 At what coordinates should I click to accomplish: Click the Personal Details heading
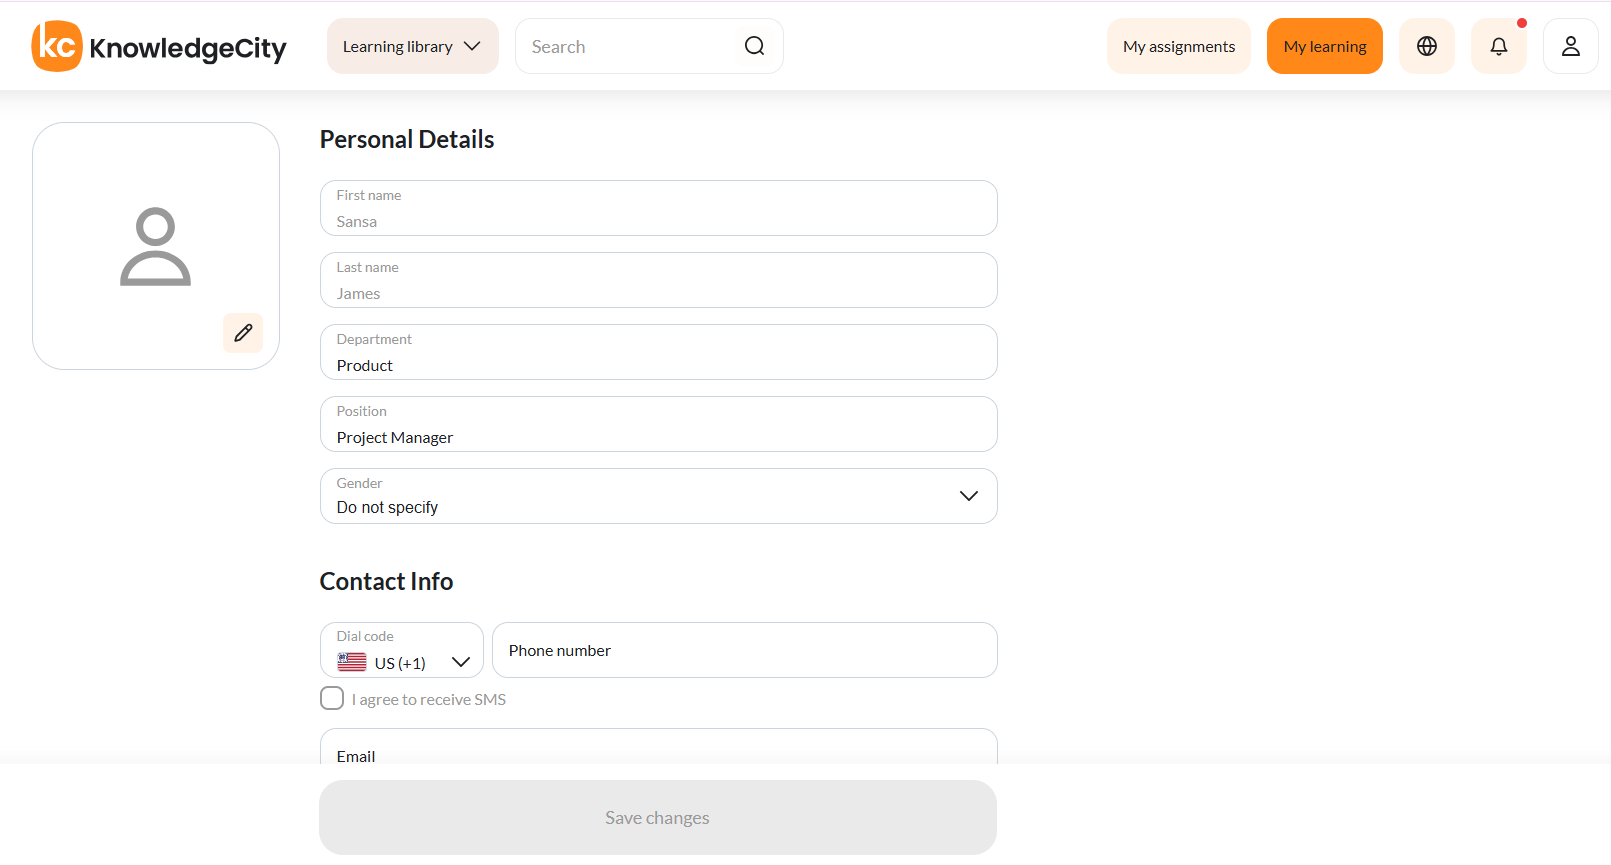[x=407, y=139]
